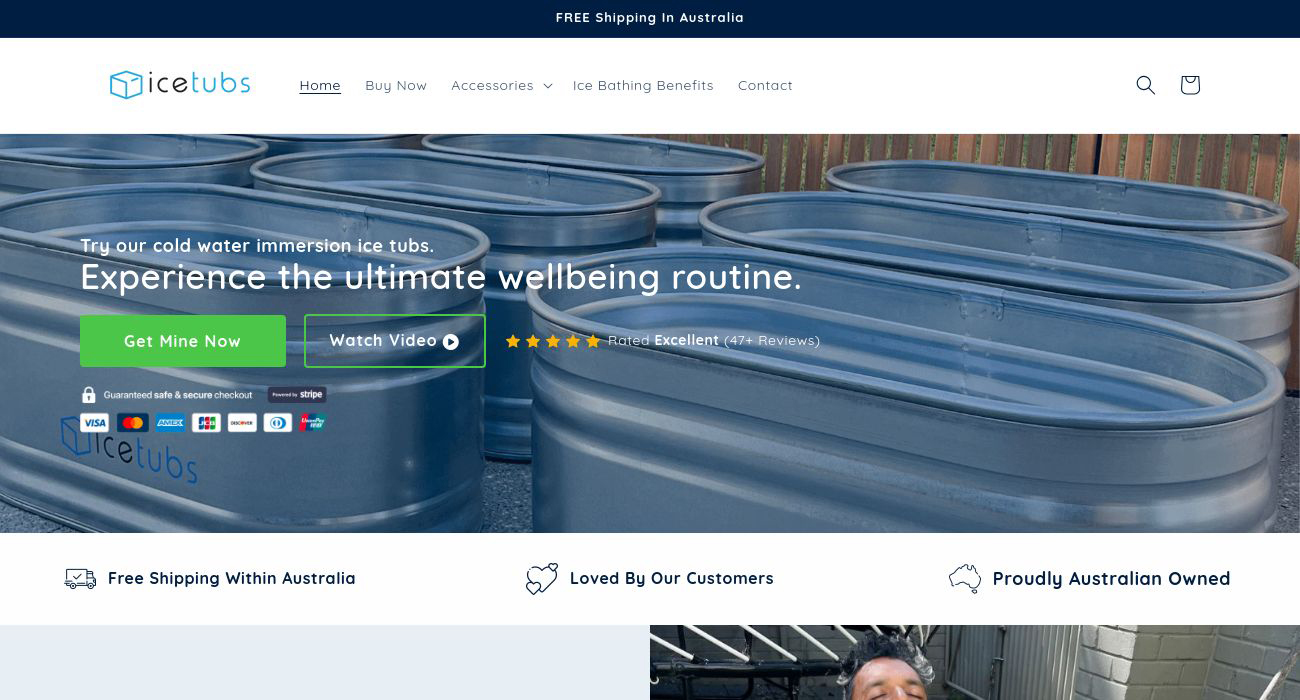The width and height of the screenshot is (1300, 700).
Task: Click the 47+ Reviews rating text
Action: click(x=772, y=341)
